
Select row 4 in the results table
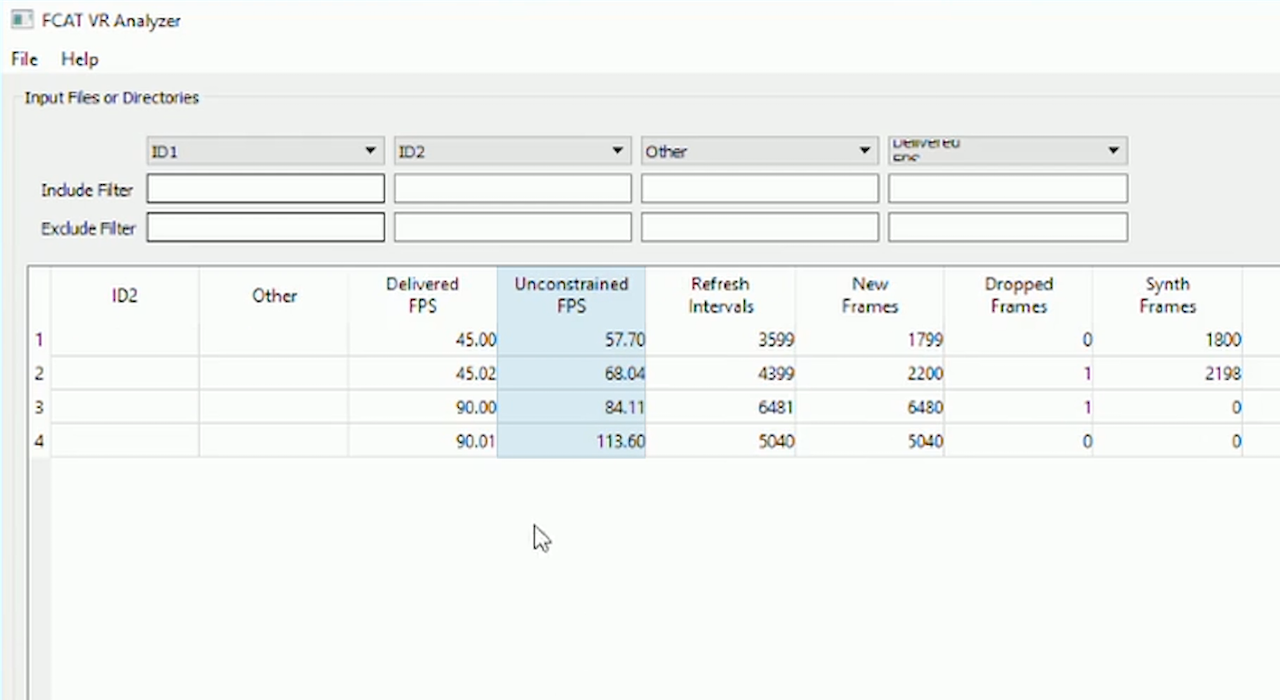click(x=39, y=441)
